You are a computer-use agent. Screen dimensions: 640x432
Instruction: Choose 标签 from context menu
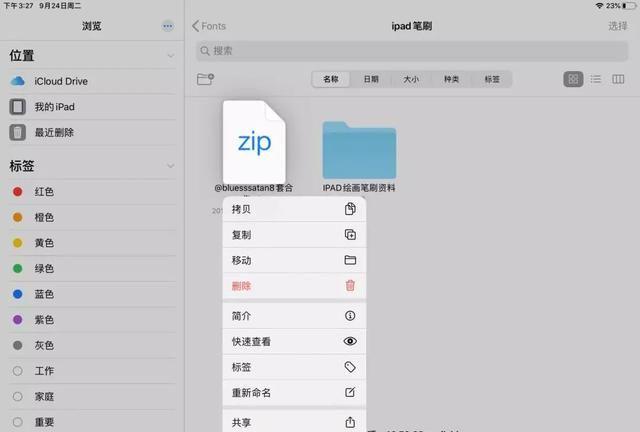(x=294, y=367)
